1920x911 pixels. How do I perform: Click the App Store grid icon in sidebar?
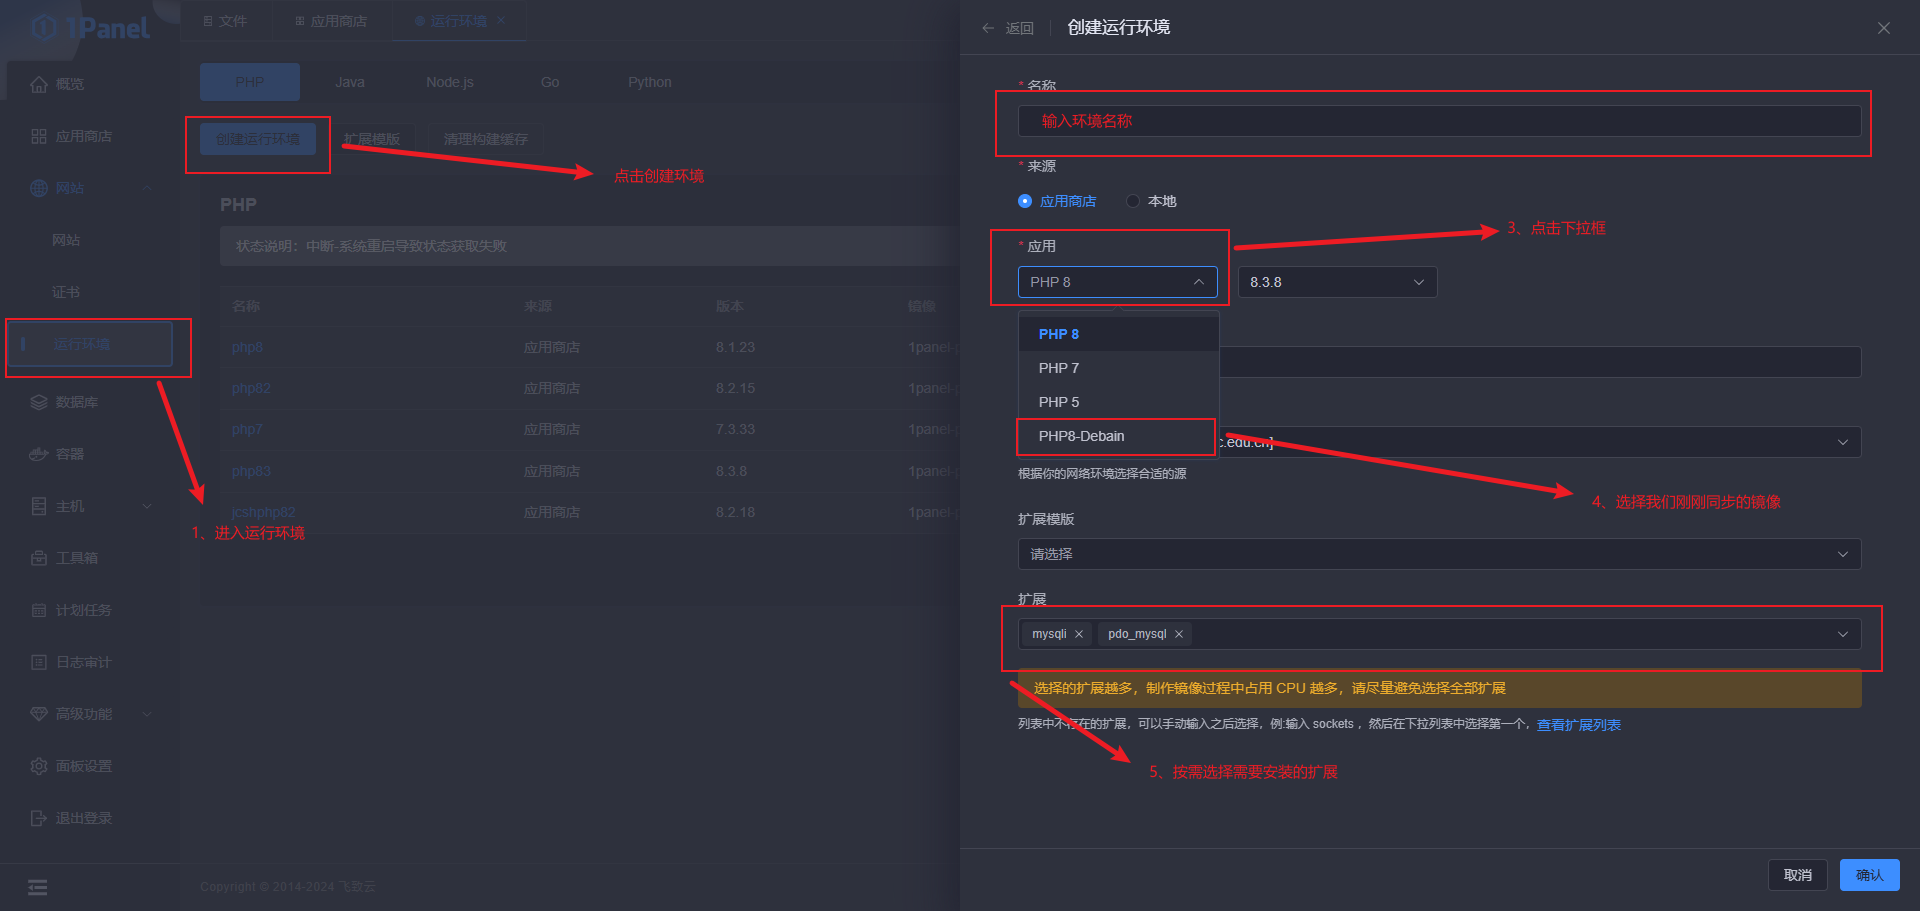39,136
